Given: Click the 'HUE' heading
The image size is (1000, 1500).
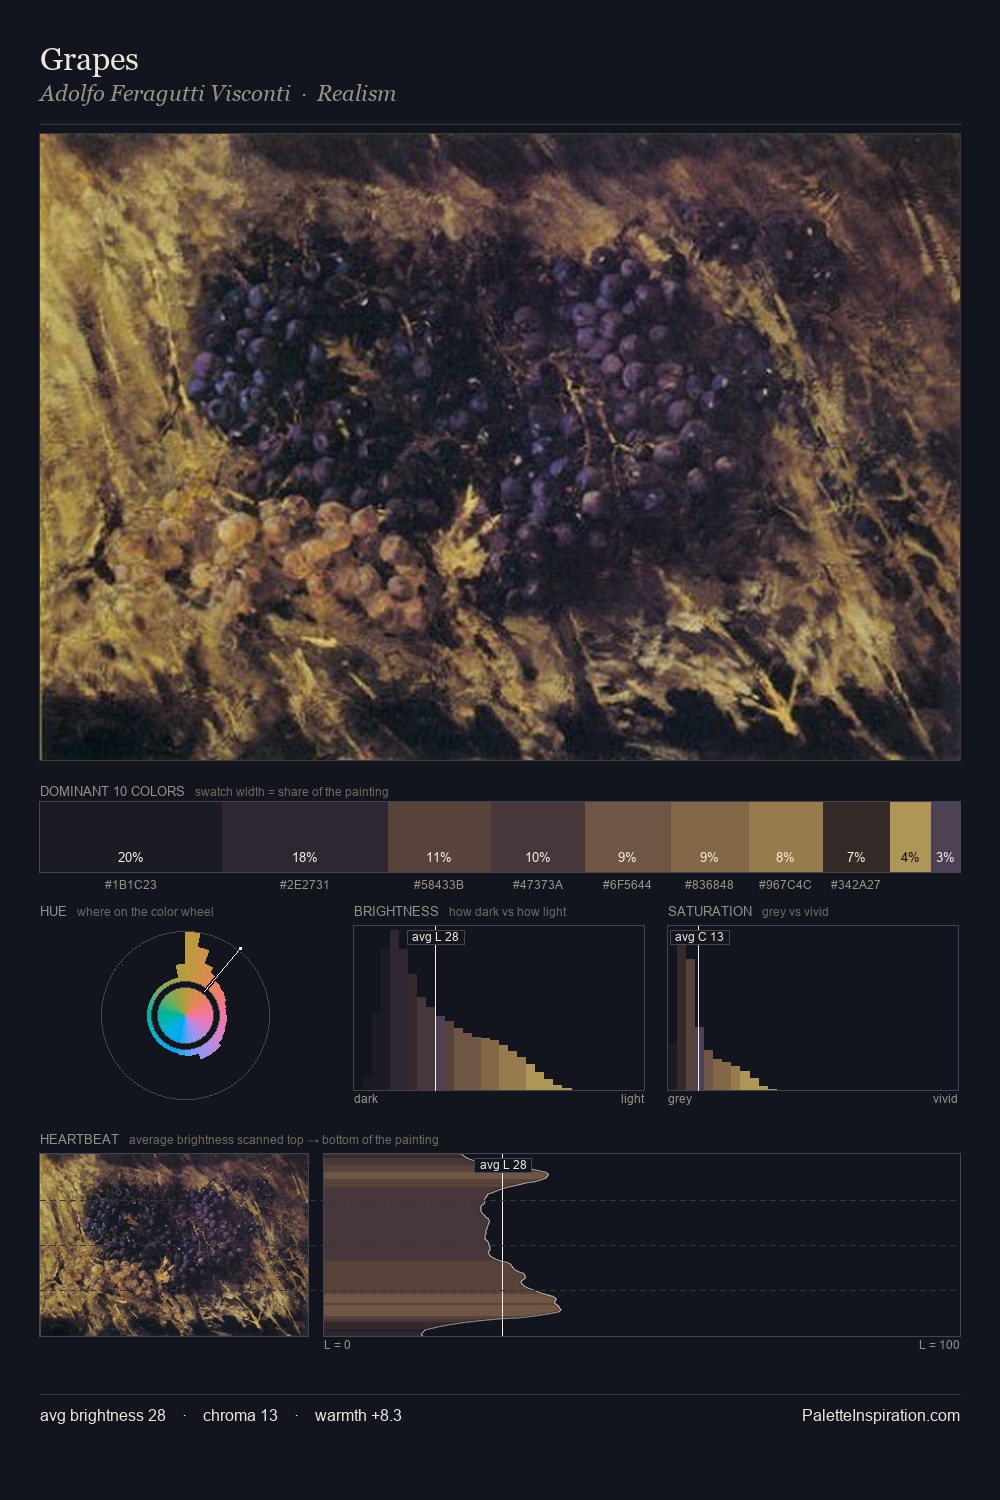Looking at the screenshot, I should coord(53,911).
